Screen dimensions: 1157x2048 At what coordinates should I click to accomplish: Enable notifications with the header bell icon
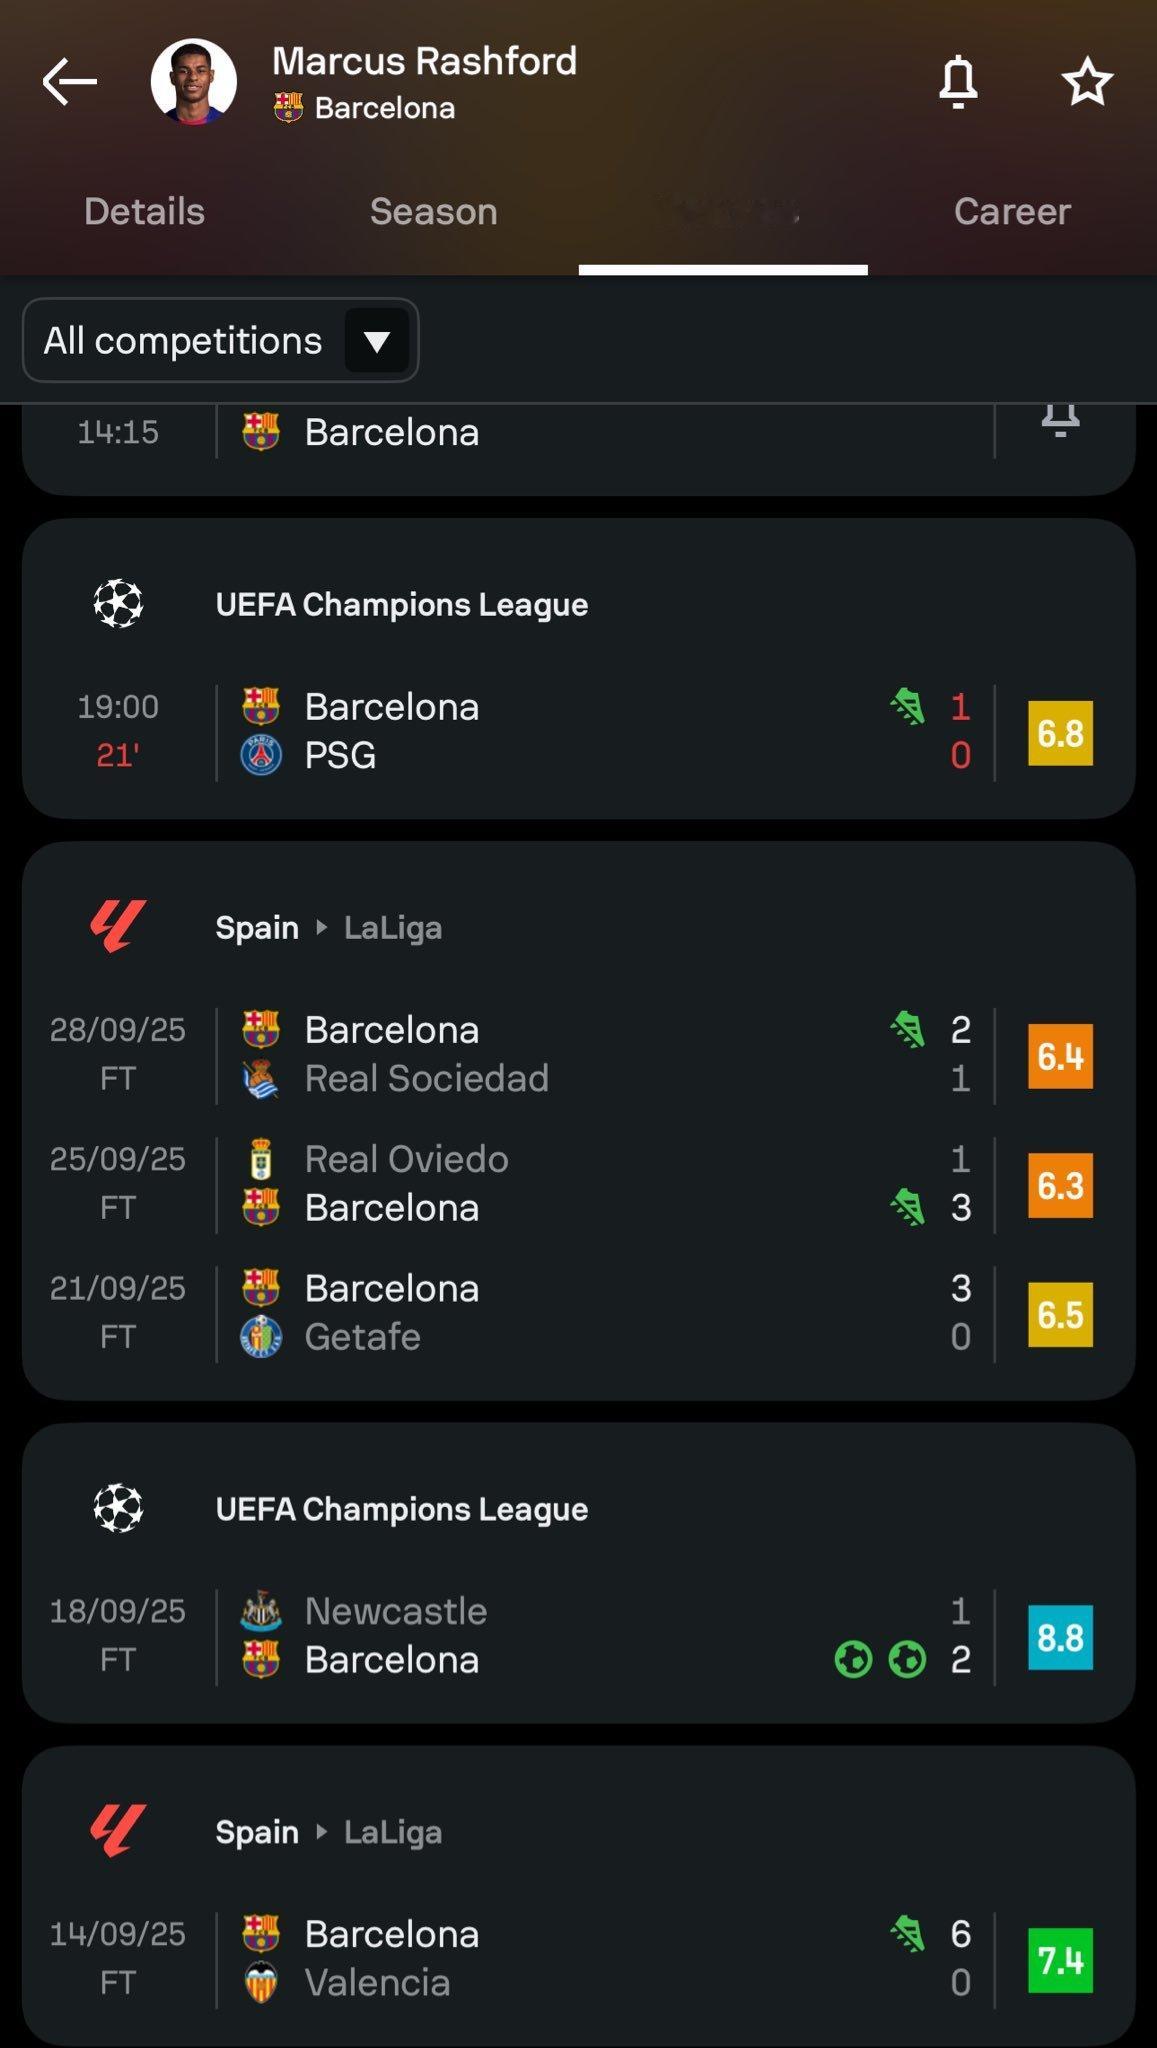958,82
